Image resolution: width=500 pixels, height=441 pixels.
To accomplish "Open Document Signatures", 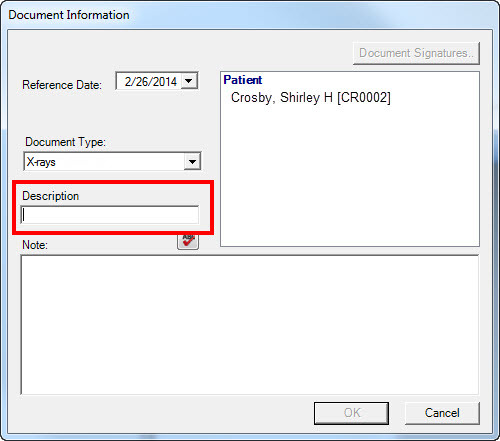I will point(416,53).
